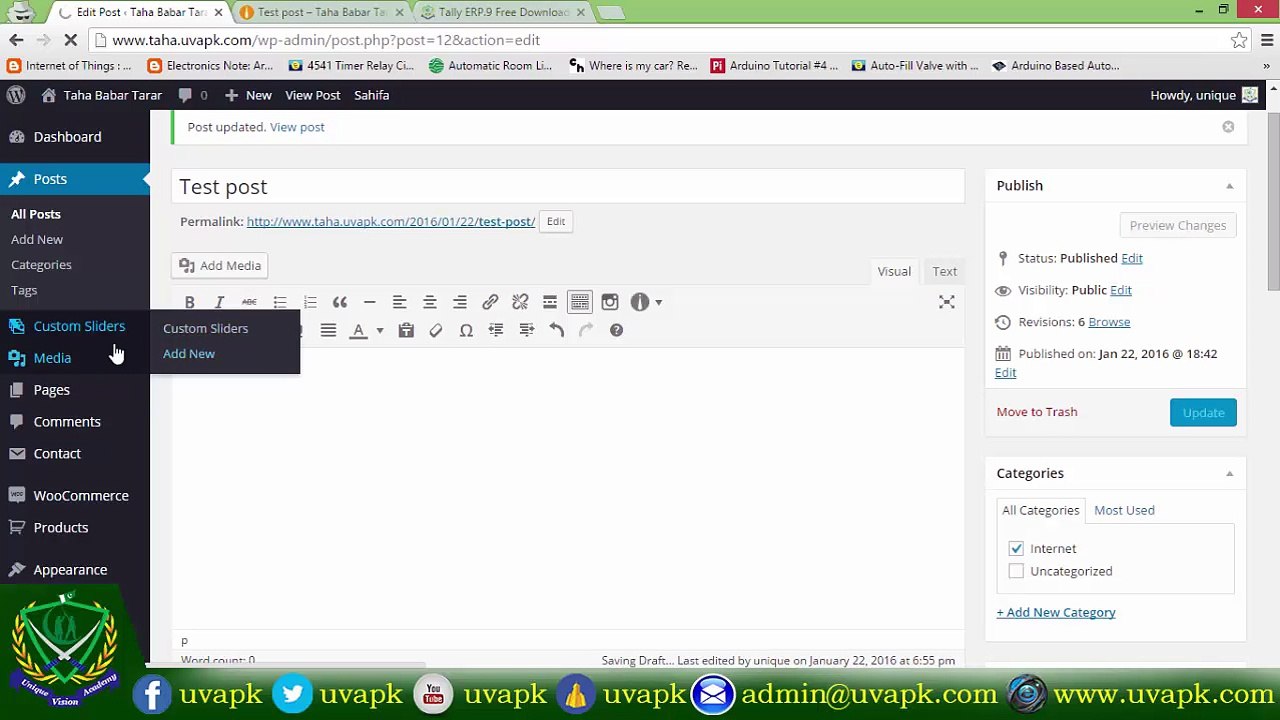Switch to the Text editor tab

coord(944,271)
